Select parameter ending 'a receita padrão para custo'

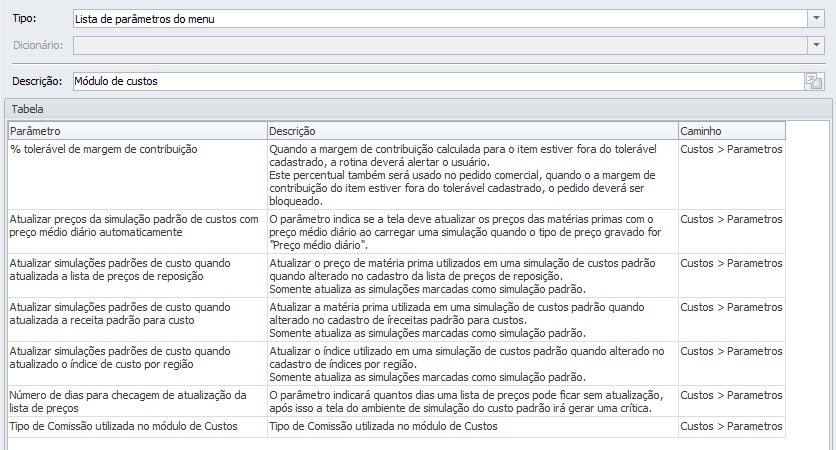138,319
